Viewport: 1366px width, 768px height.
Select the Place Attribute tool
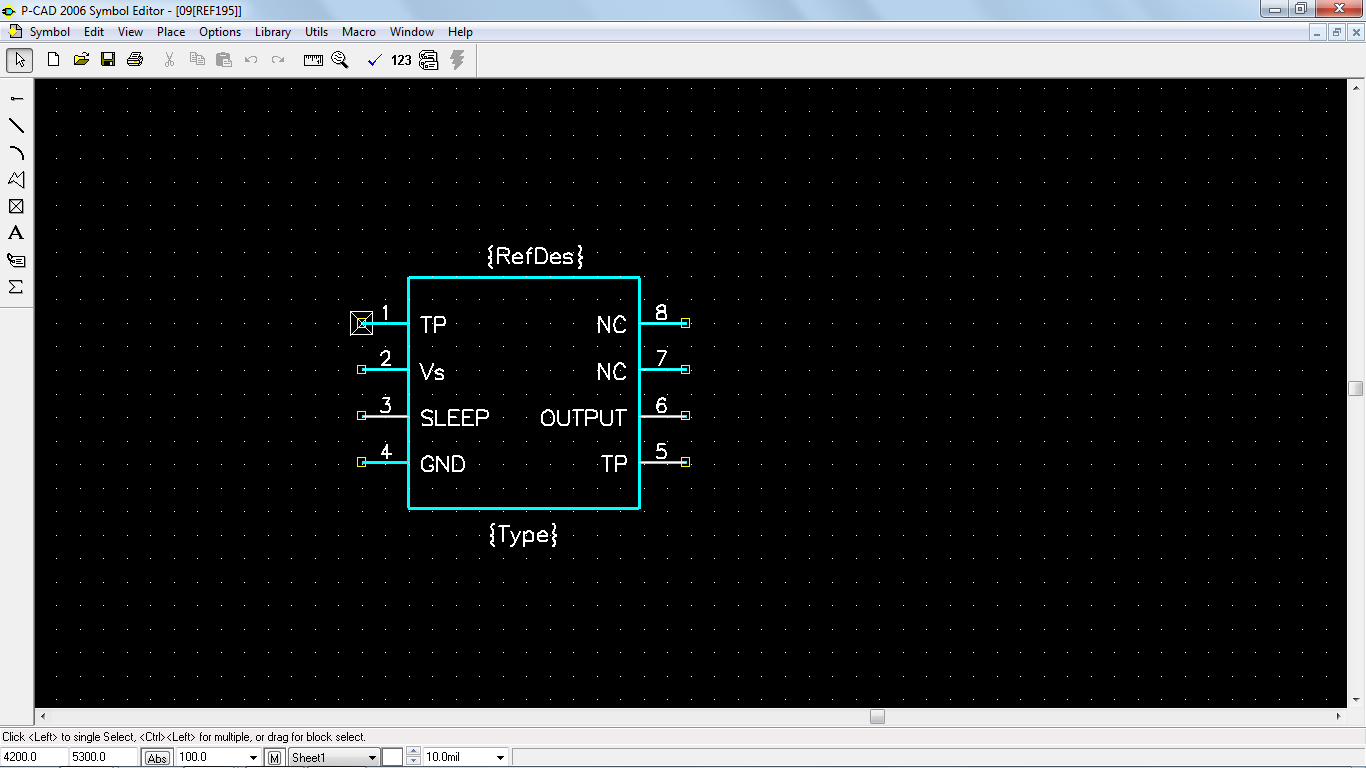tap(16, 260)
